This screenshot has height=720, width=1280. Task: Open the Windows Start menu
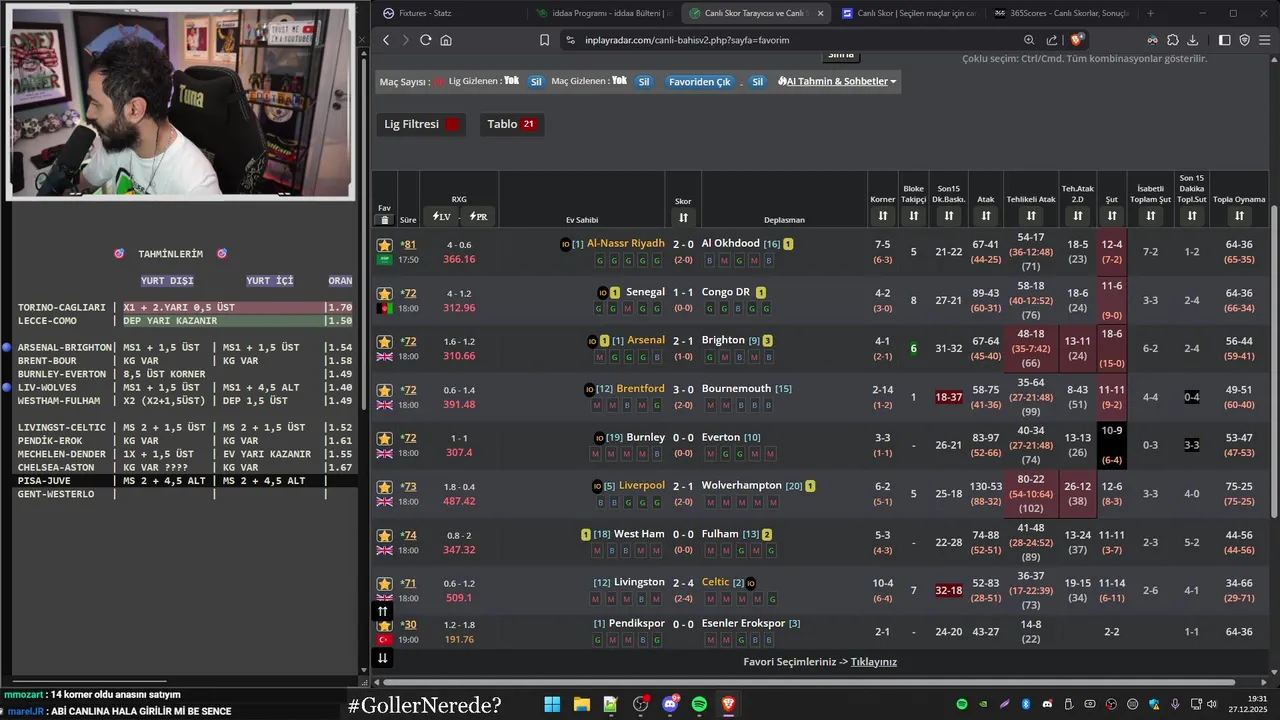click(552, 705)
